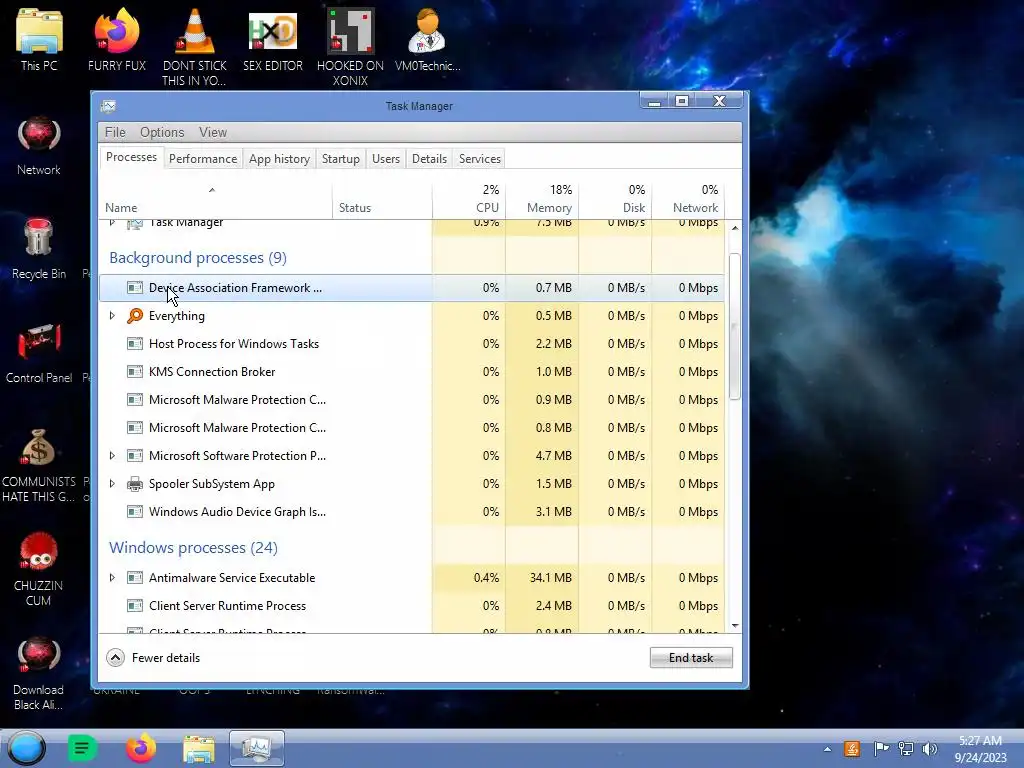Select the Download Black Ali icon
1024x768 pixels.
tap(39, 674)
